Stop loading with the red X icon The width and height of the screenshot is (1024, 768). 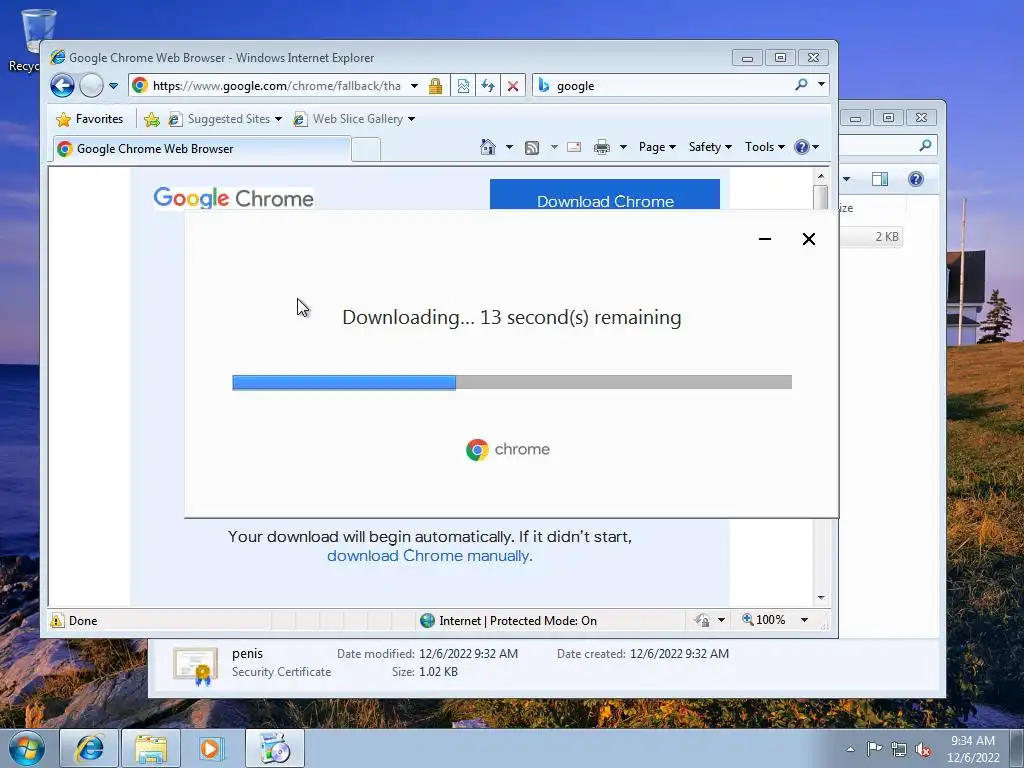coord(513,86)
